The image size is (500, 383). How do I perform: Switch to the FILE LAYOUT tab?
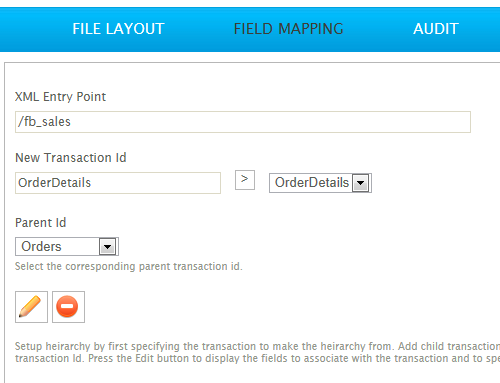click(x=118, y=29)
